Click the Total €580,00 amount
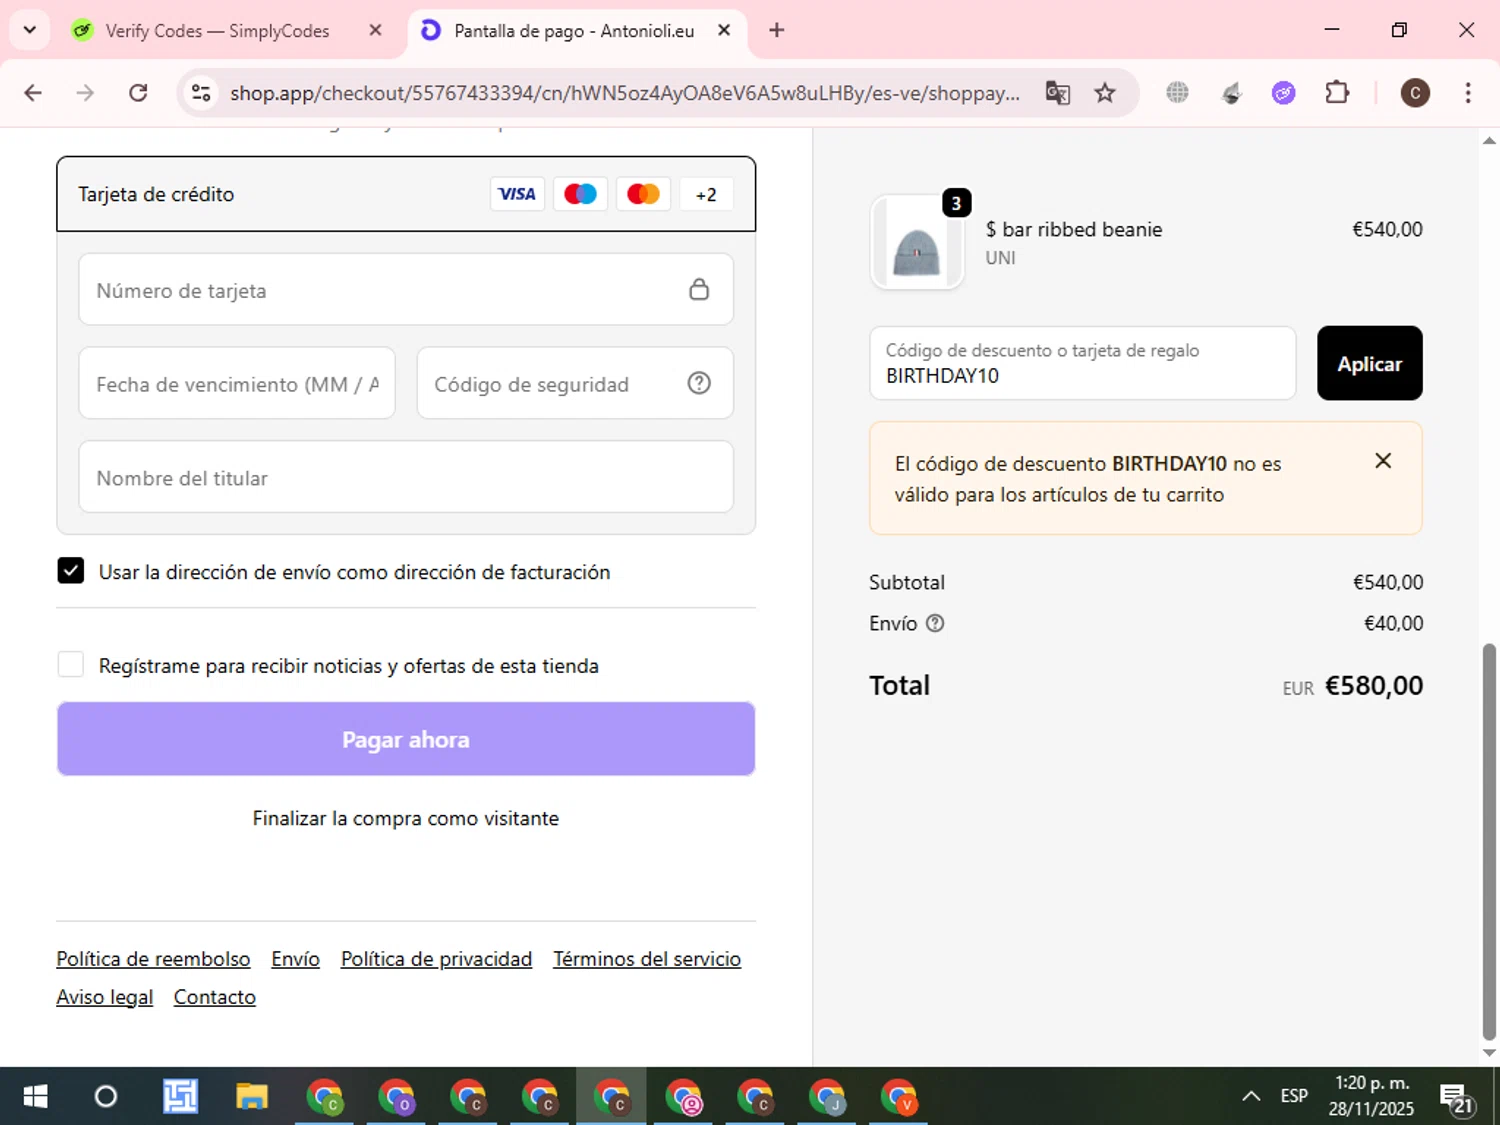 click(x=1373, y=686)
